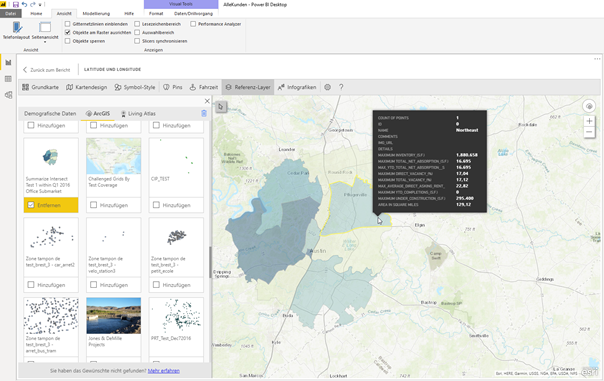Zoom out on the map
The image size is (604, 381).
tap(589, 132)
